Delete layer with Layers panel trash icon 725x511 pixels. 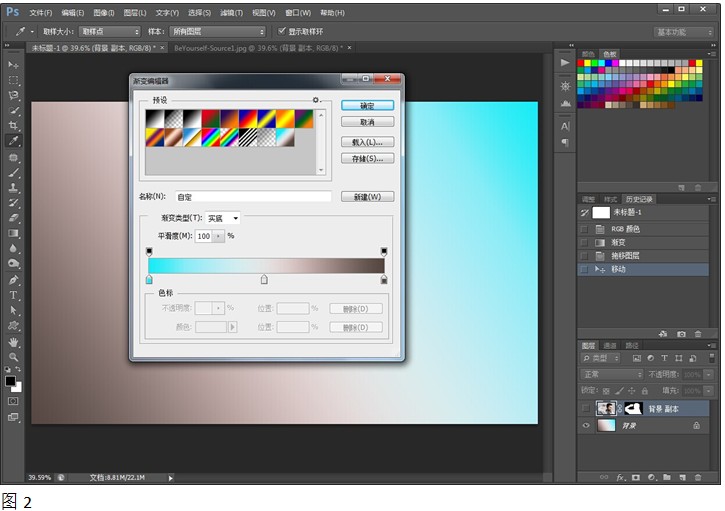click(x=698, y=477)
